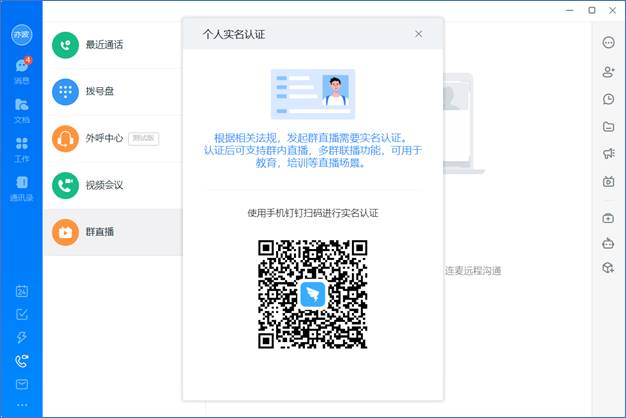Click the 使用手机钉钉扫码进行实名认证 text
Viewport: 626px width, 418px height.
pyautogui.click(x=313, y=213)
